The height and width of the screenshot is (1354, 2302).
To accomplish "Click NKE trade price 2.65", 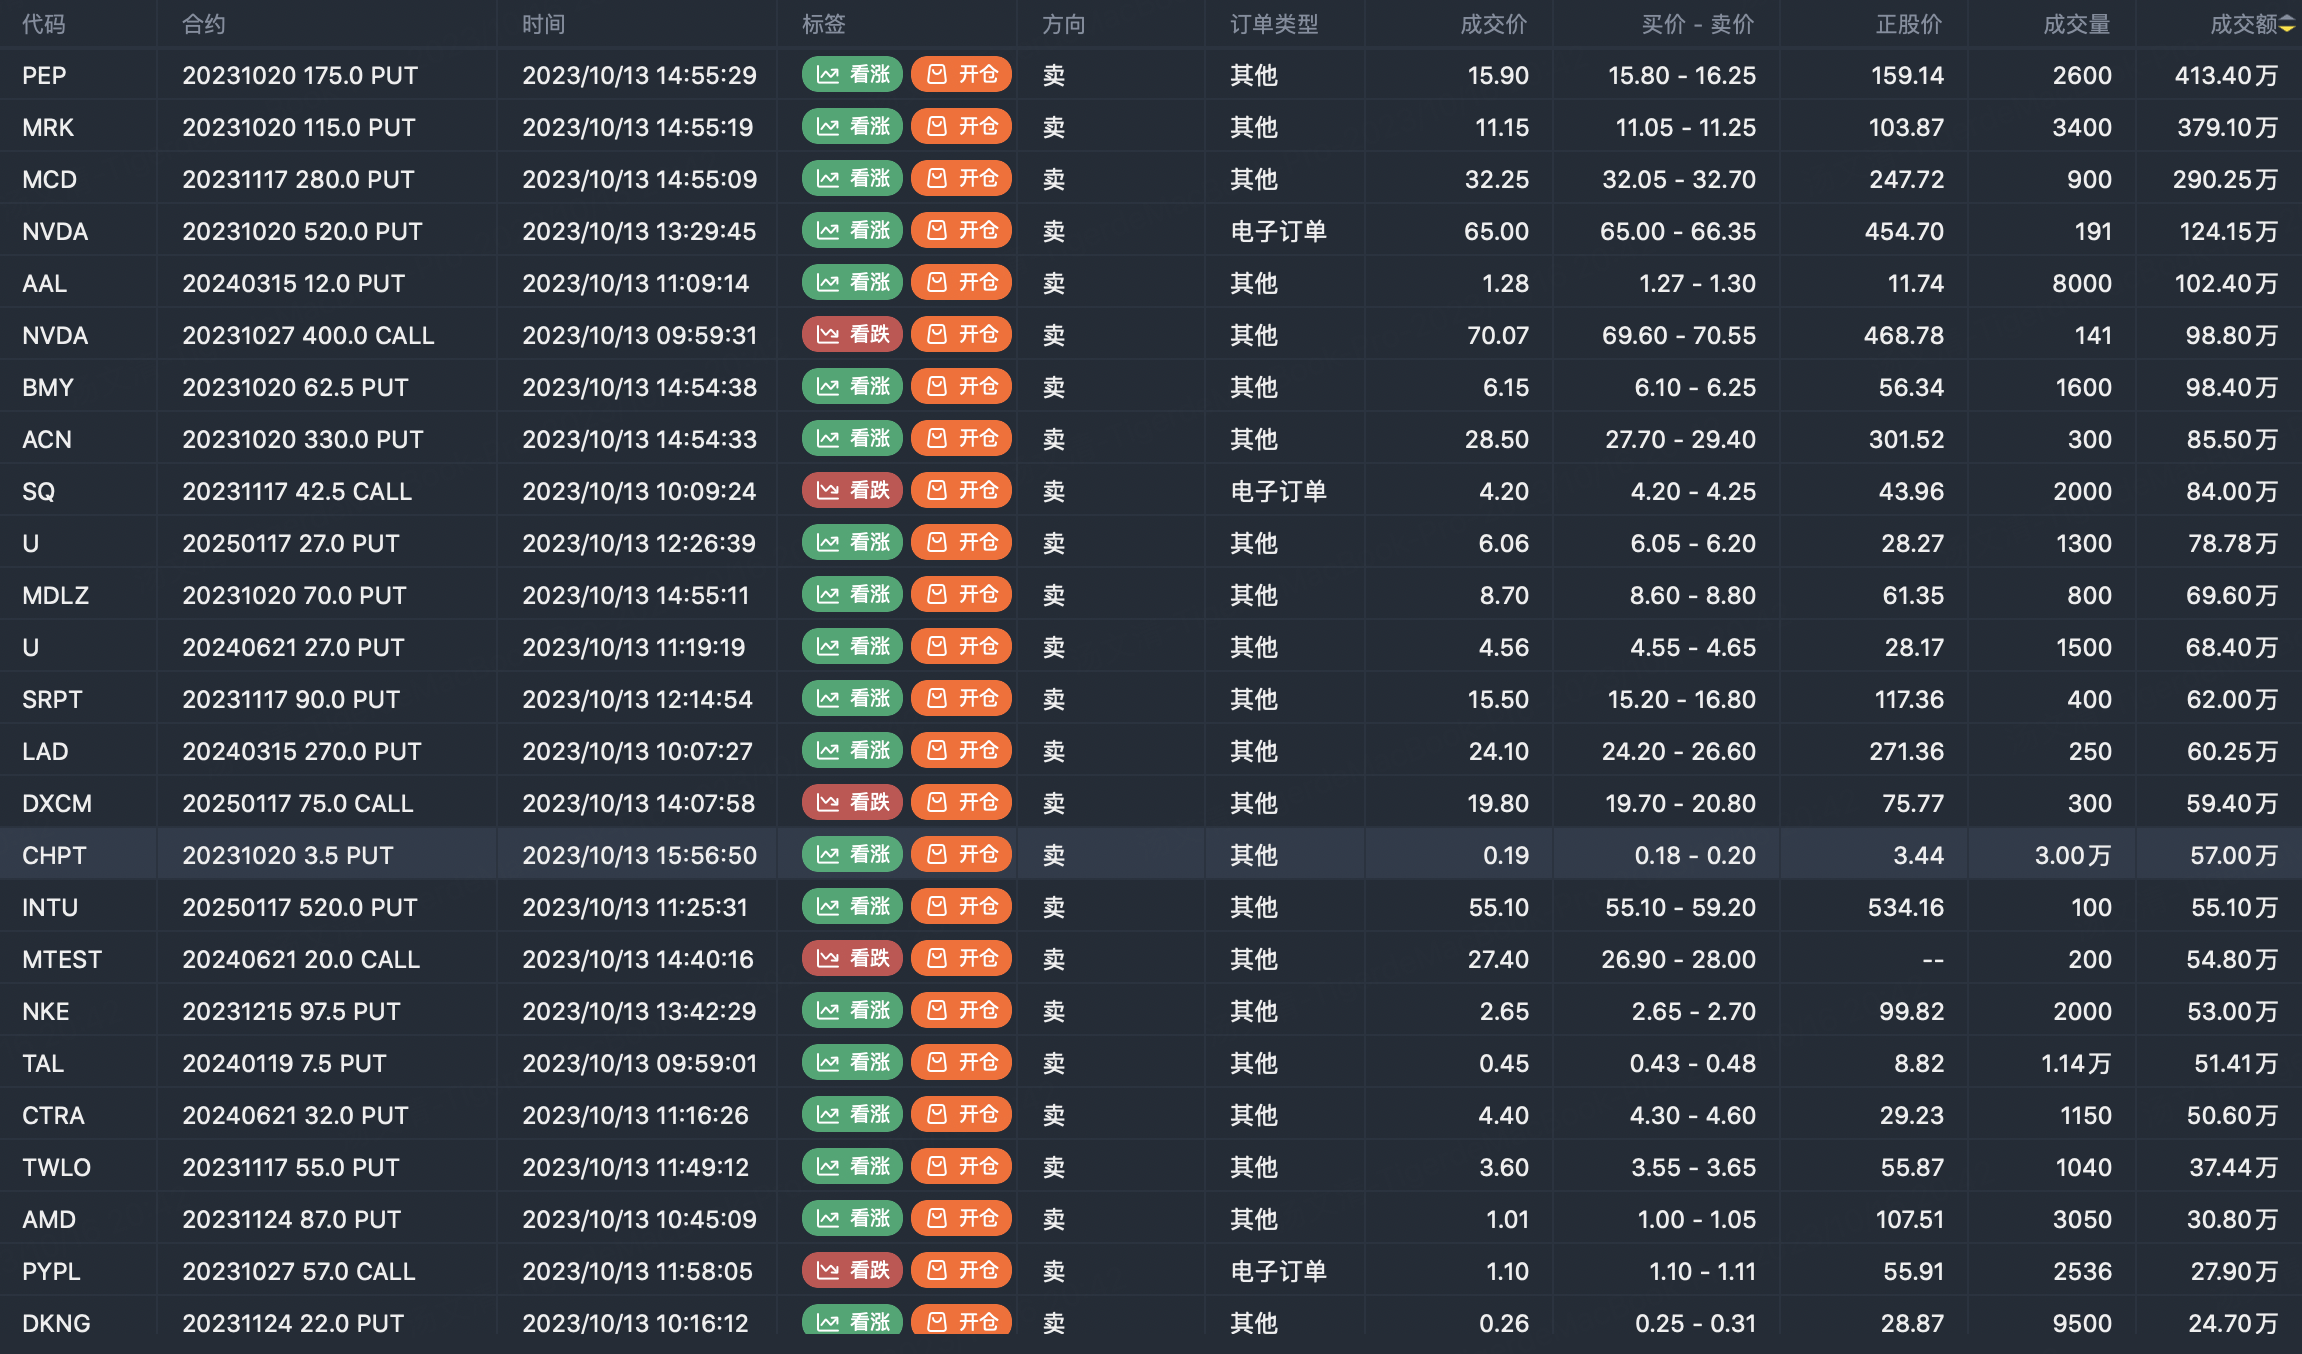I will pyautogui.click(x=1504, y=1011).
